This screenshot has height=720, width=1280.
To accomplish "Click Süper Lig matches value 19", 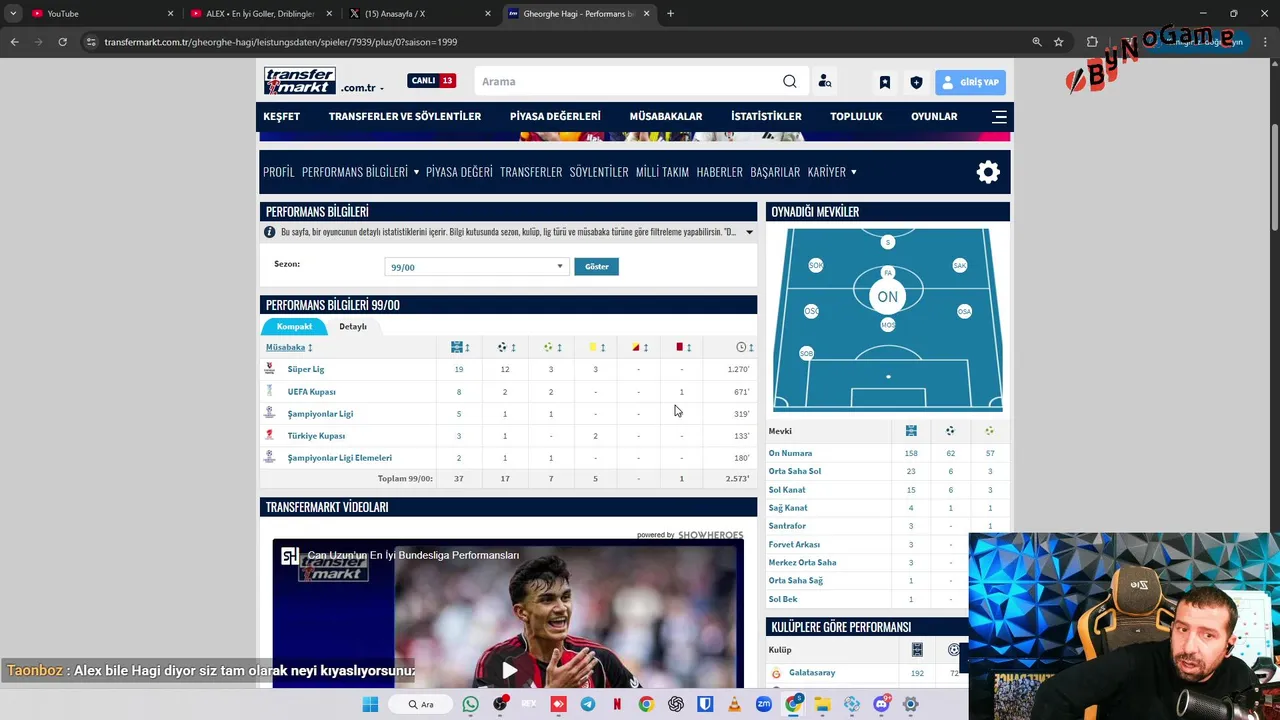I will [459, 369].
